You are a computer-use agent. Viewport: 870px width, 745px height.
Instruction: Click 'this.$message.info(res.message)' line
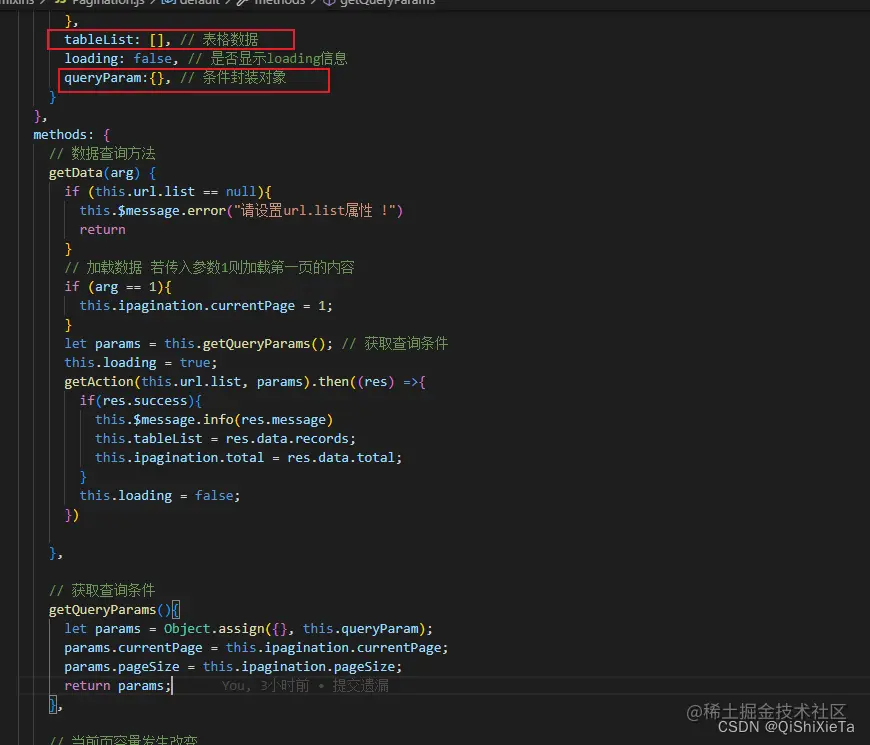pyautogui.click(x=214, y=419)
